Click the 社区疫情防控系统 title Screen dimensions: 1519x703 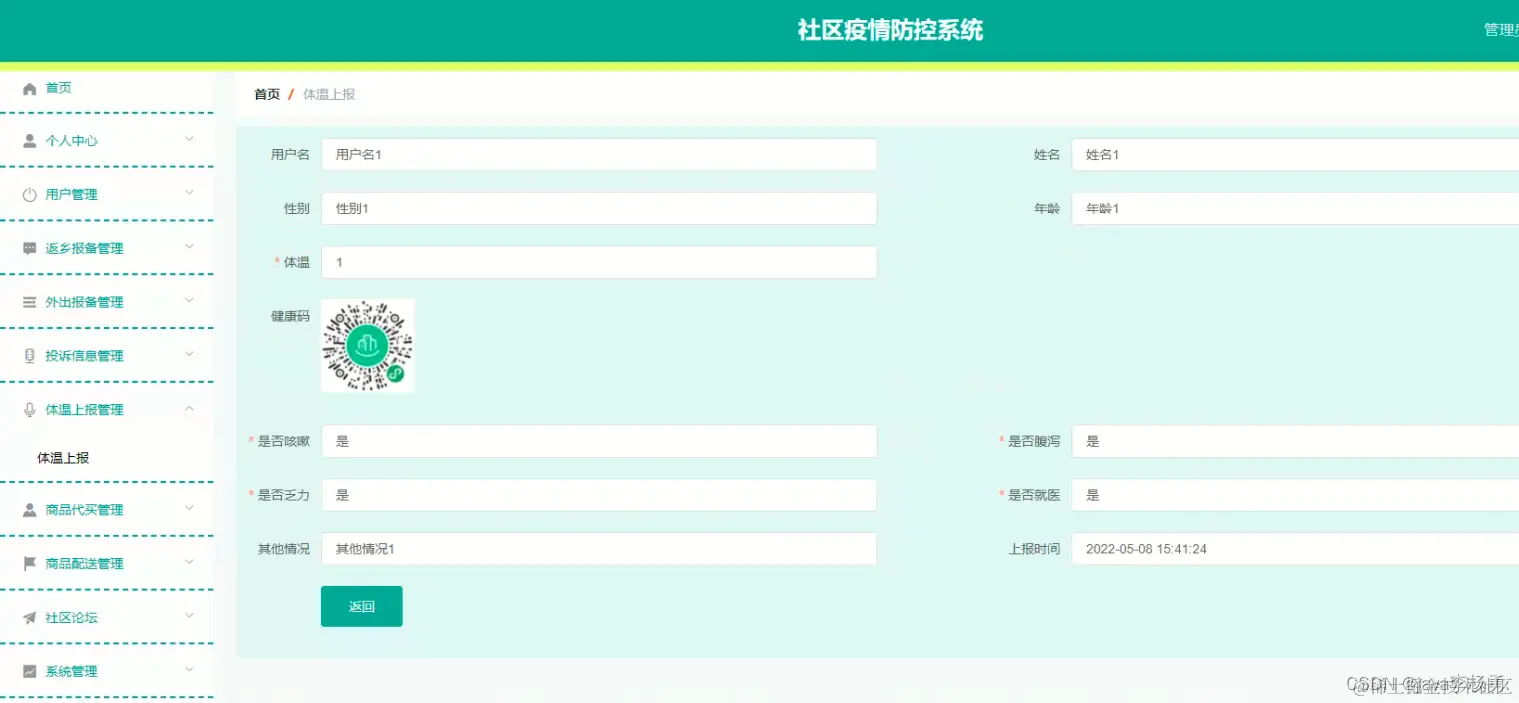click(890, 30)
